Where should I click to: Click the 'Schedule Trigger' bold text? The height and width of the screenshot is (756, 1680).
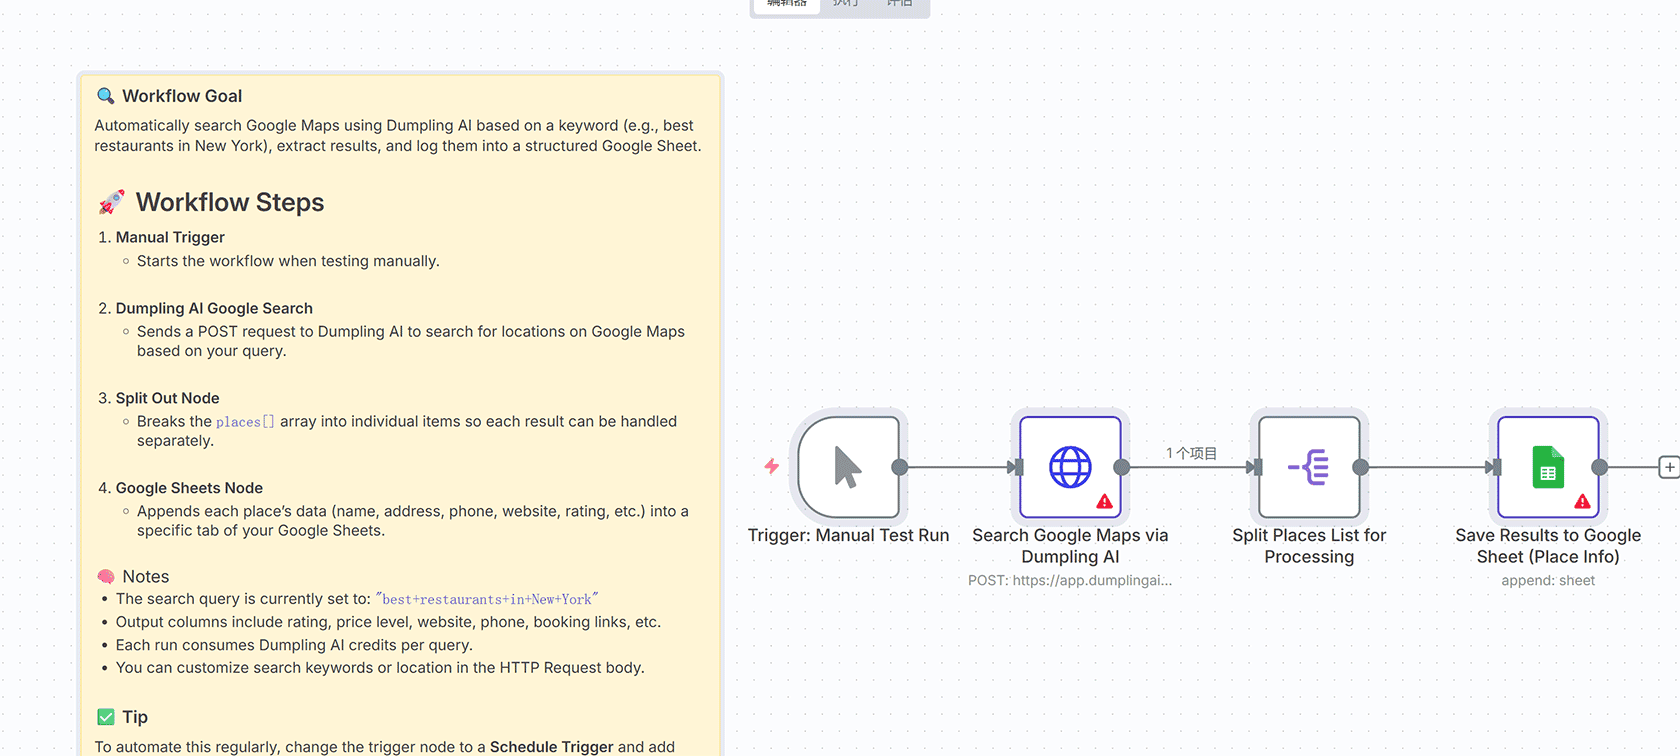(551, 747)
